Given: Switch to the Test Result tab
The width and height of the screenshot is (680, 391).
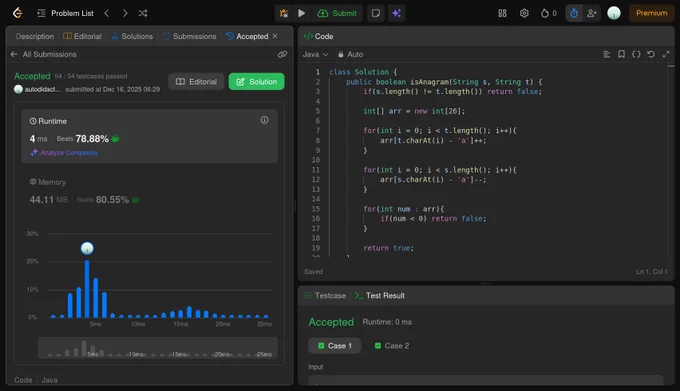Looking at the screenshot, I should click(380, 296).
